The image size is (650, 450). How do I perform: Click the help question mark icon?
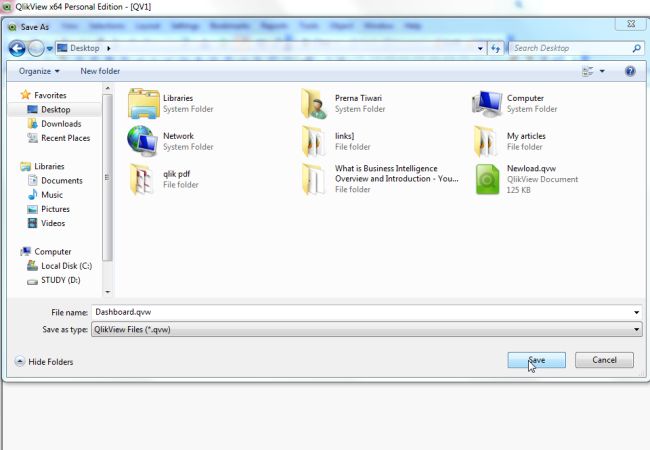pos(630,71)
